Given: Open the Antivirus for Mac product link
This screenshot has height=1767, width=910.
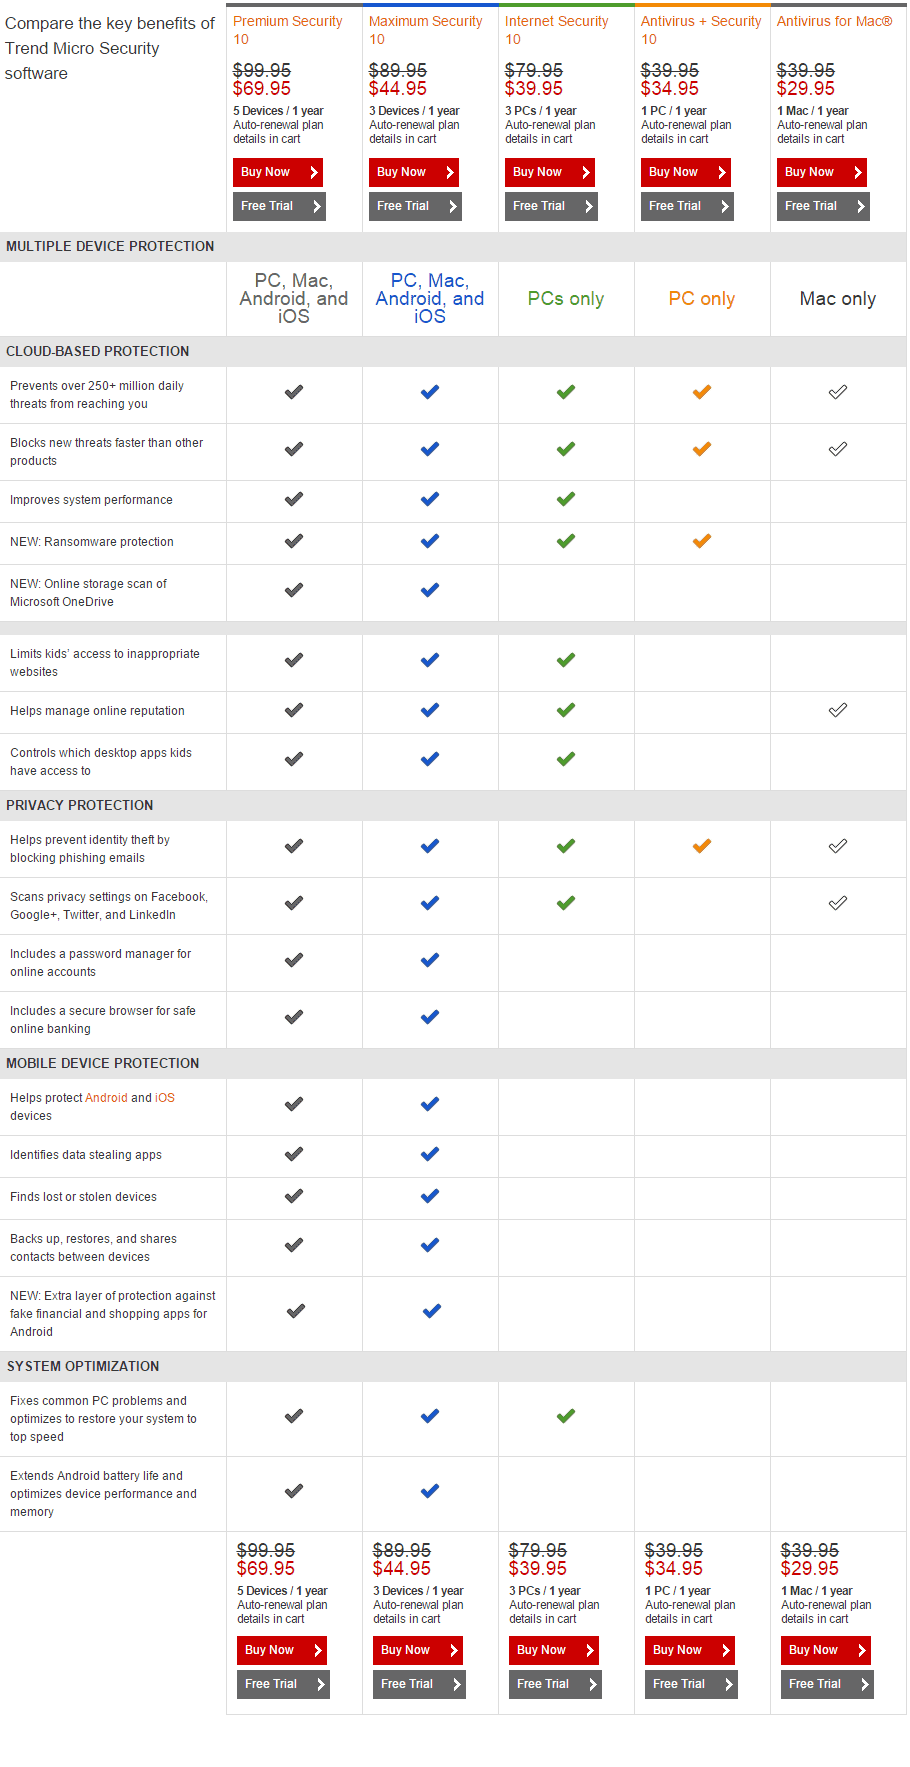Looking at the screenshot, I should (834, 21).
